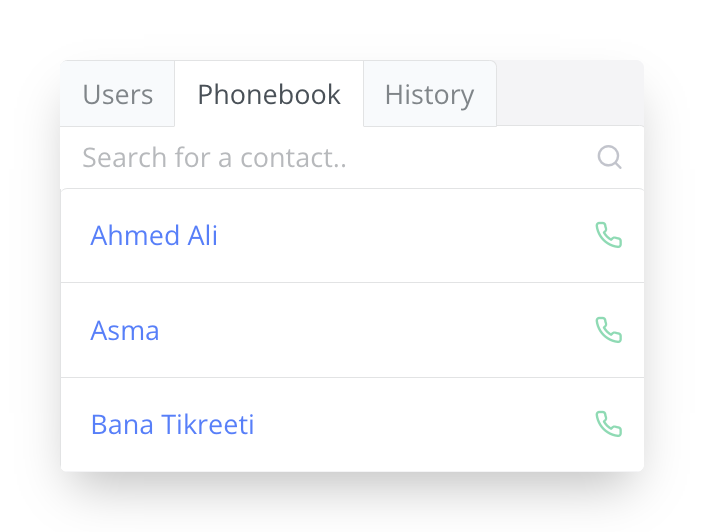Screen dimensions: 704x532
Task: Dial Bana Tikreeti with the phone icon
Action: 608,424
